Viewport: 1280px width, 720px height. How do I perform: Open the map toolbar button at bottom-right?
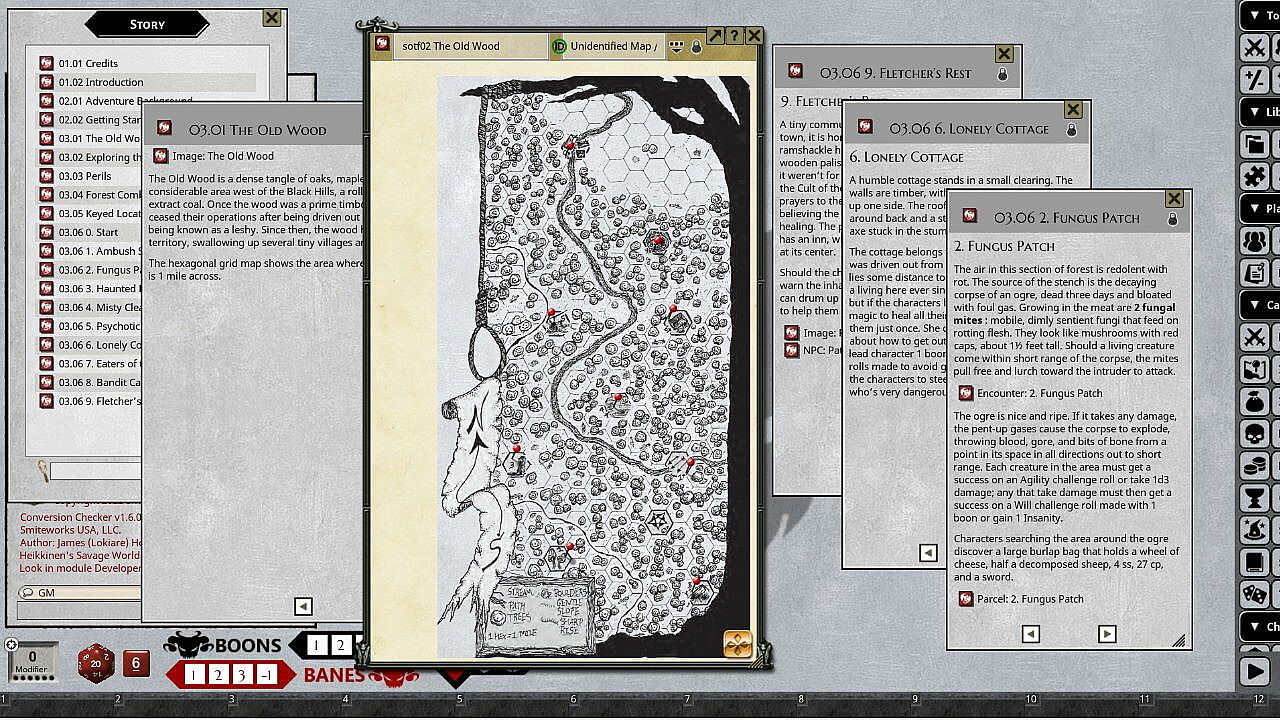[737, 643]
